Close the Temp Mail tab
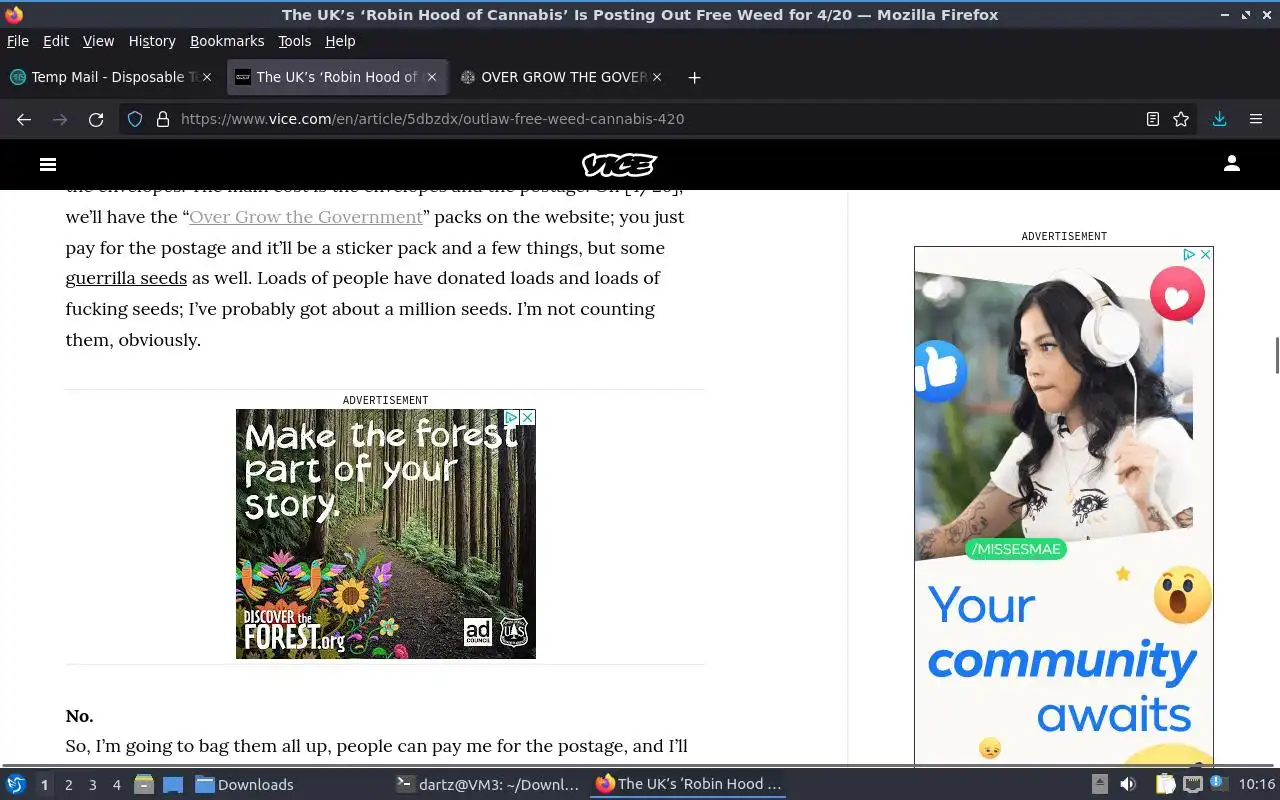Viewport: 1280px width, 800px height. (x=207, y=77)
